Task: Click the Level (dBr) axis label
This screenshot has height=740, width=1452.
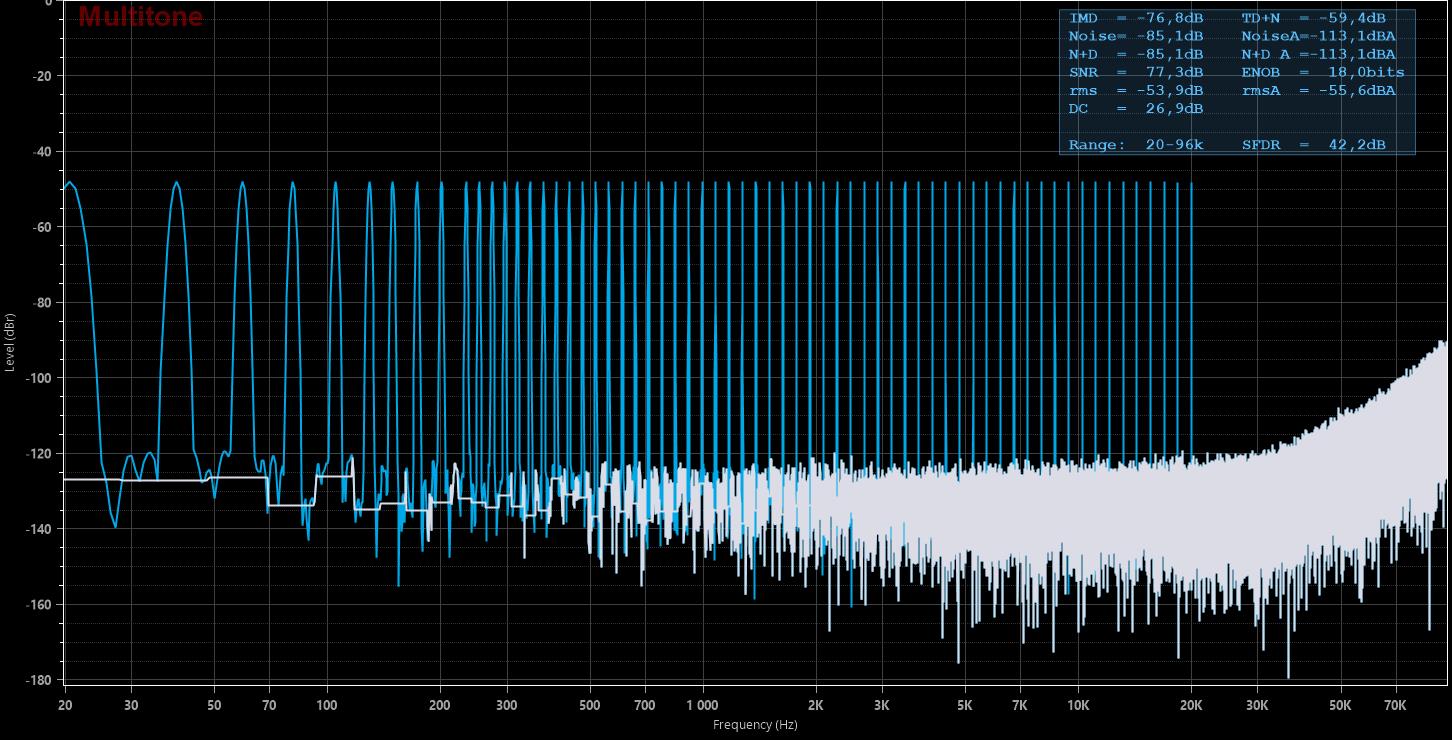Action: tap(9, 342)
